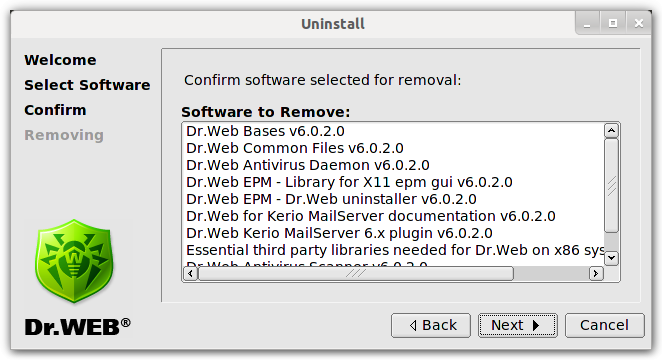Choose the Confirm step in sidebar
662x360 pixels.
[55, 110]
